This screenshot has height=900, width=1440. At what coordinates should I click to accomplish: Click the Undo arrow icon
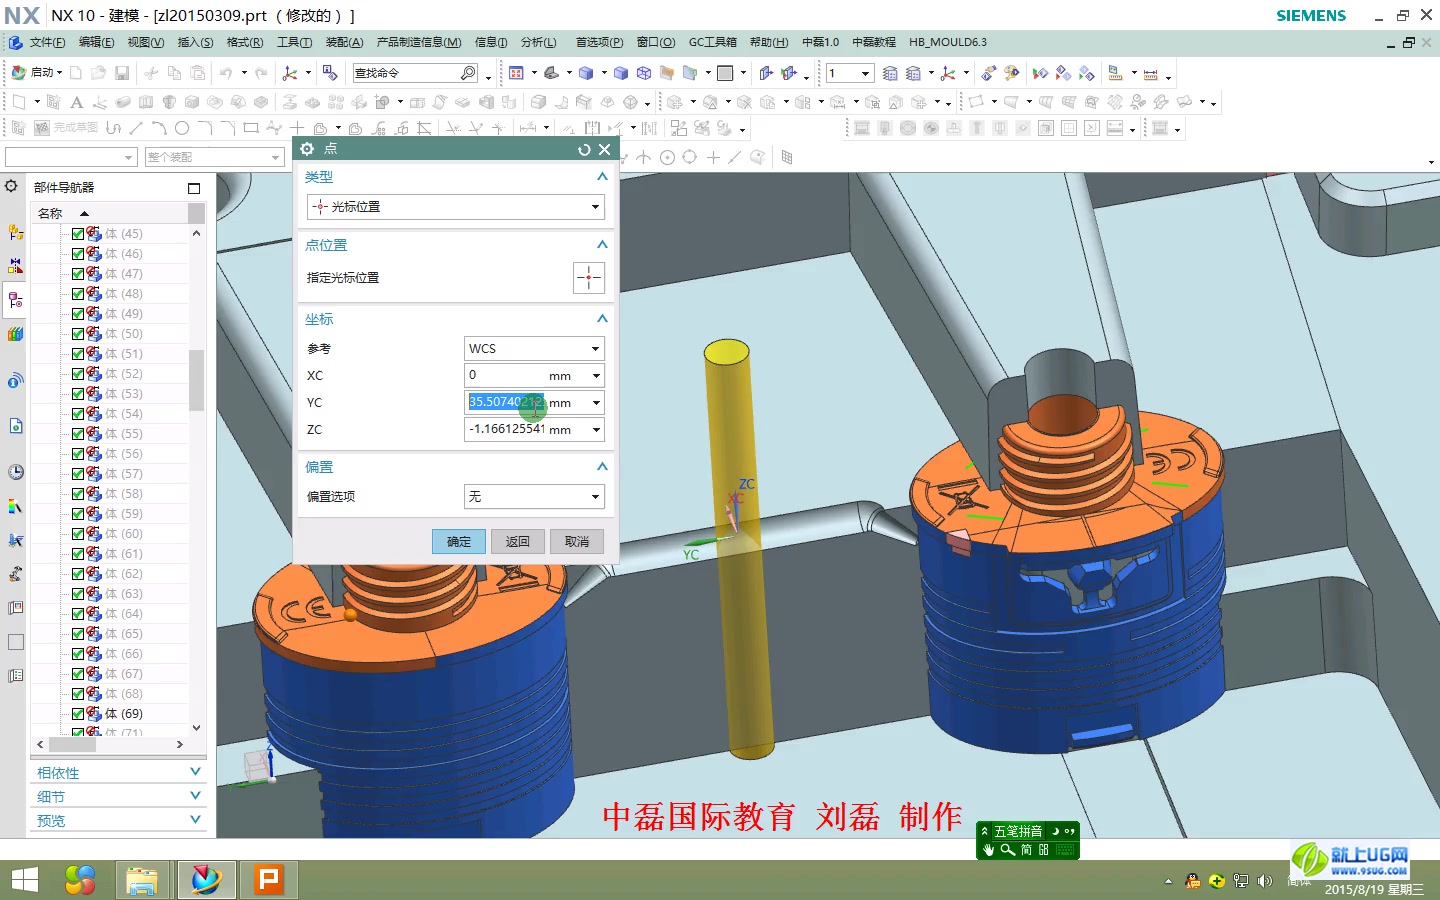(227, 73)
